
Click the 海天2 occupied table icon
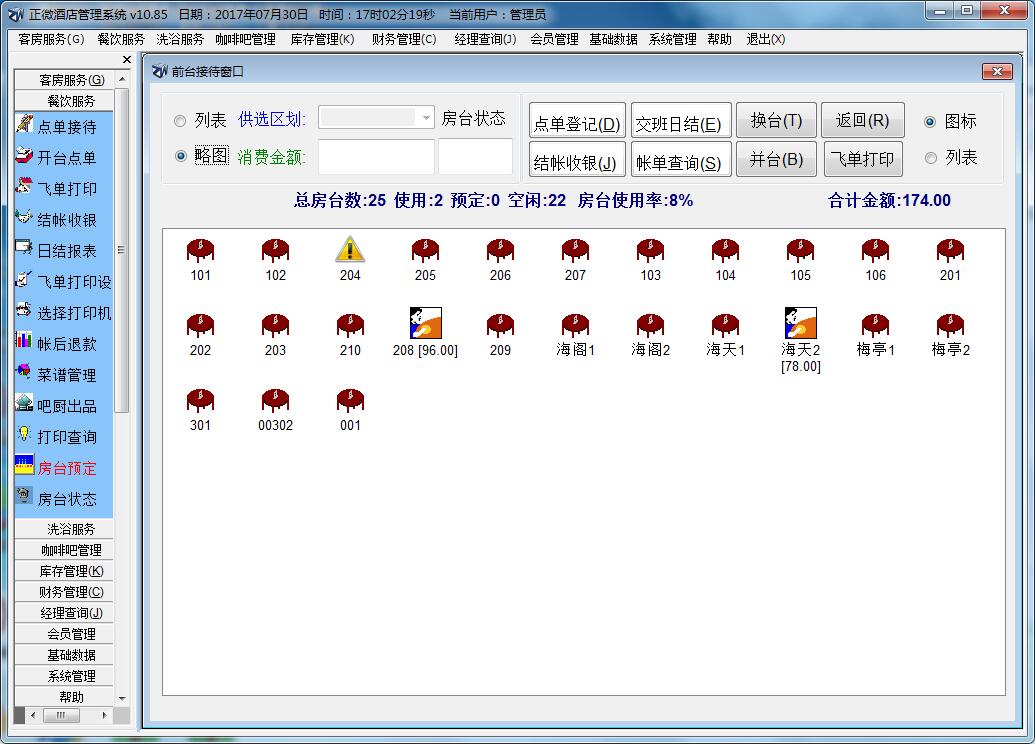[x=800, y=323]
